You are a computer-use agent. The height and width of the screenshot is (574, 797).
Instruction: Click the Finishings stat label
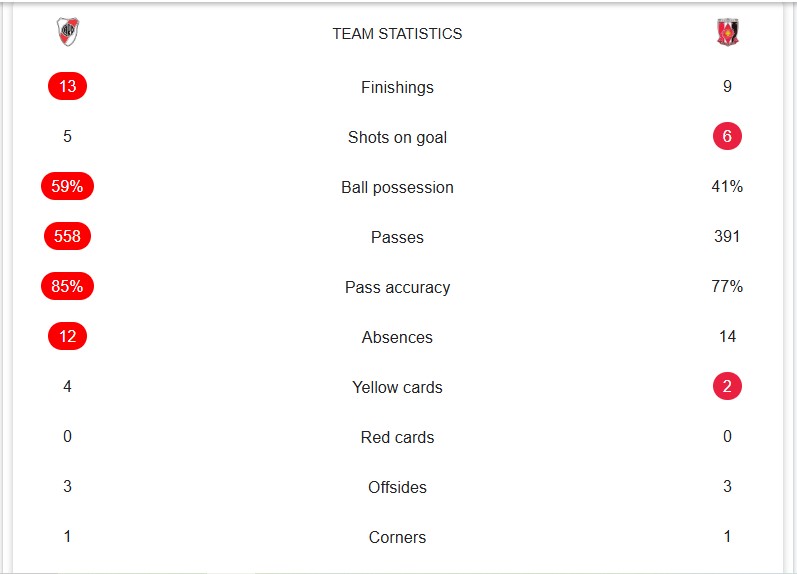coord(397,88)
